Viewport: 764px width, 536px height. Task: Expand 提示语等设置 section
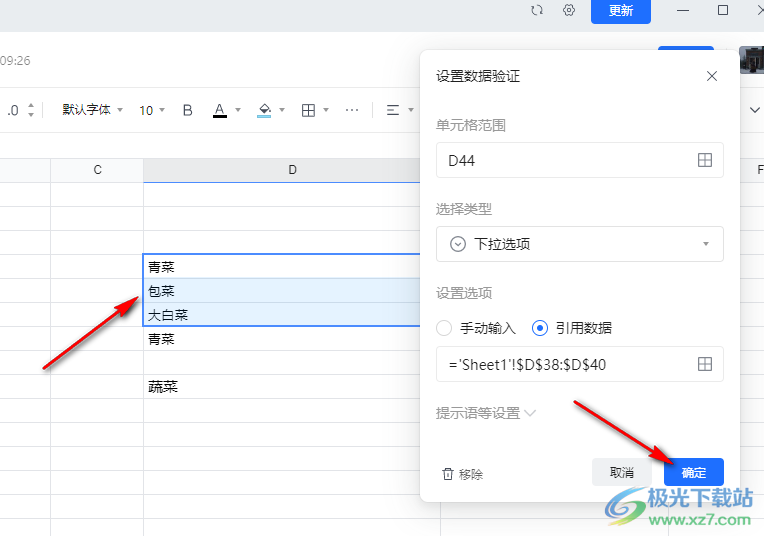pyautogui.click(x=486, y=413)
